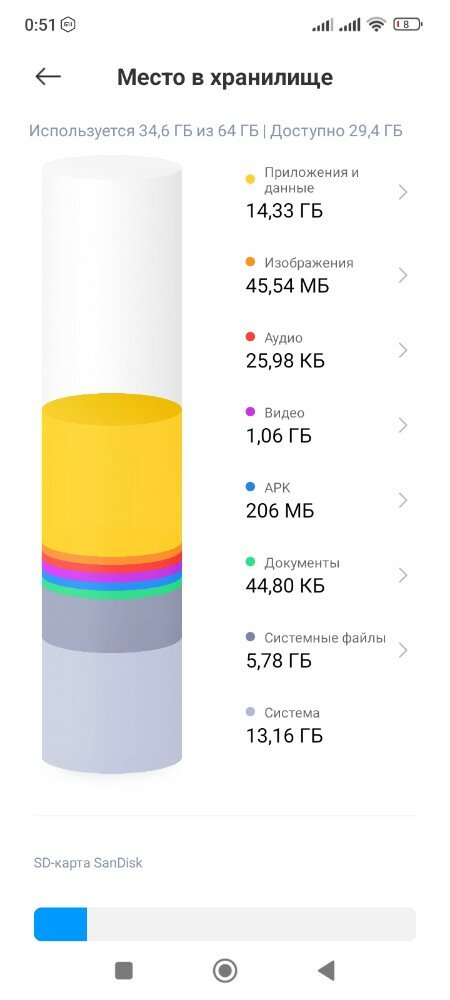Tap the Wi-Fi status icon

[x=377, y=25]
